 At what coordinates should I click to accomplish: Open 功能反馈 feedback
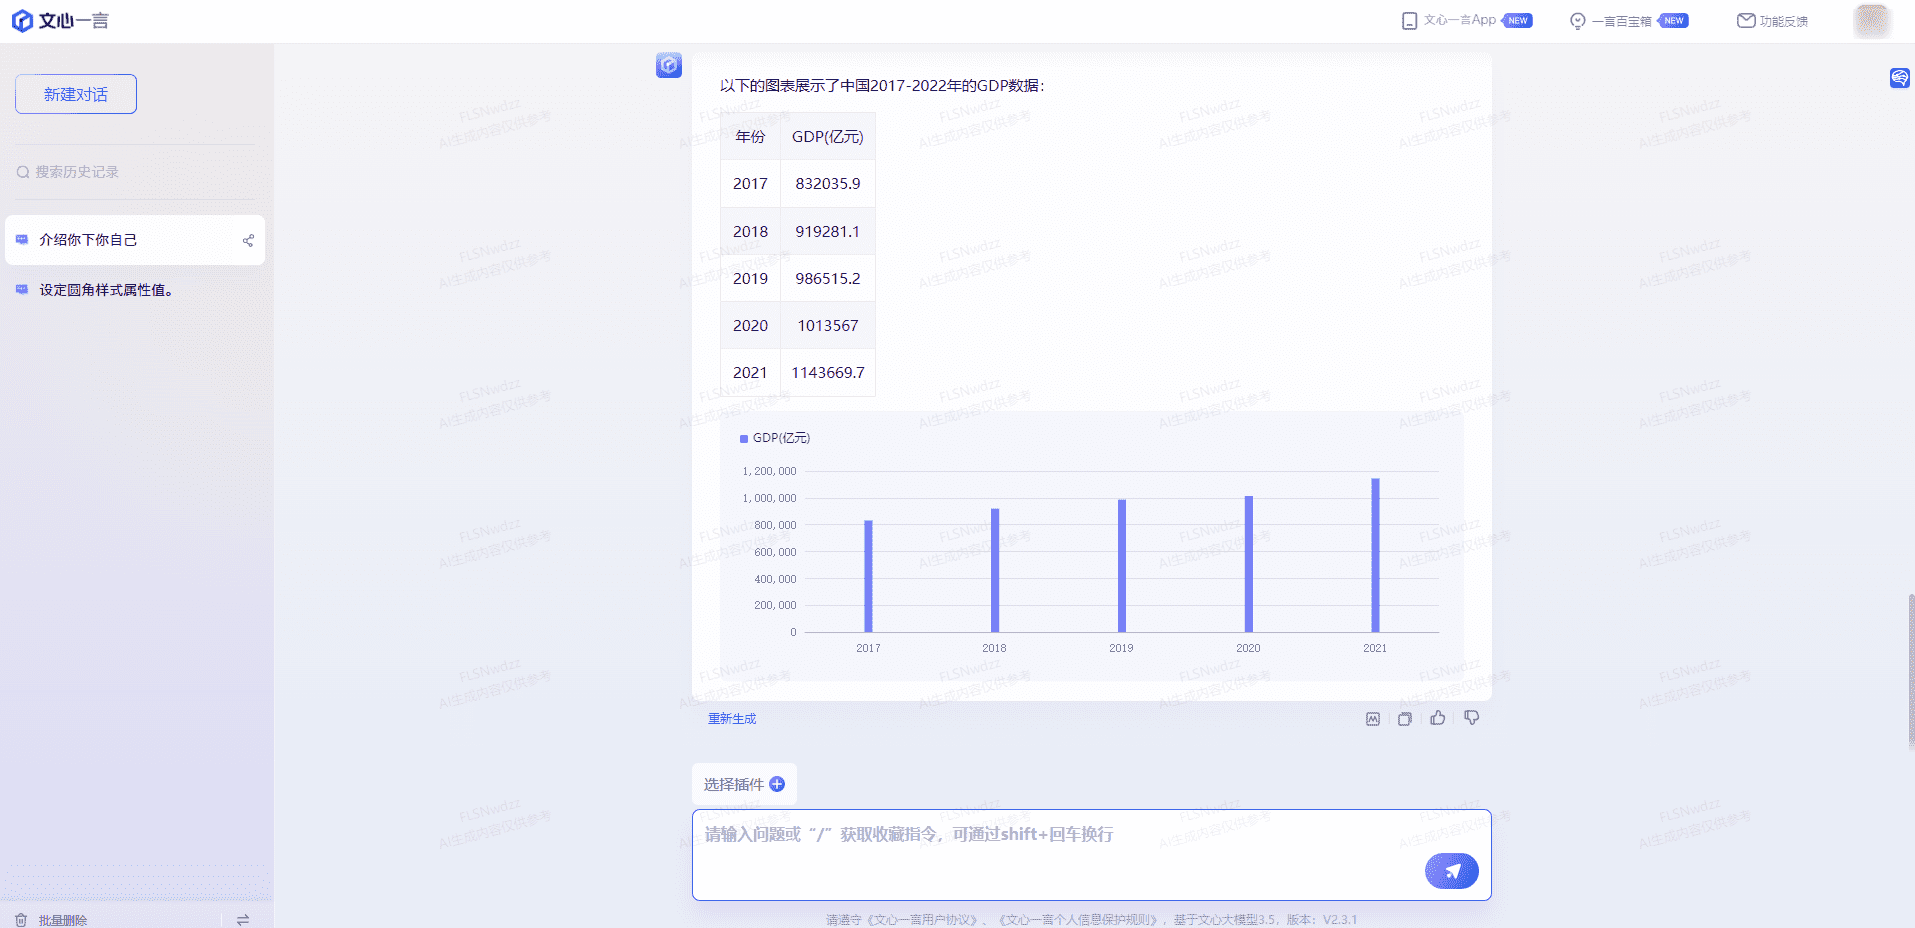coord(1772,21)
